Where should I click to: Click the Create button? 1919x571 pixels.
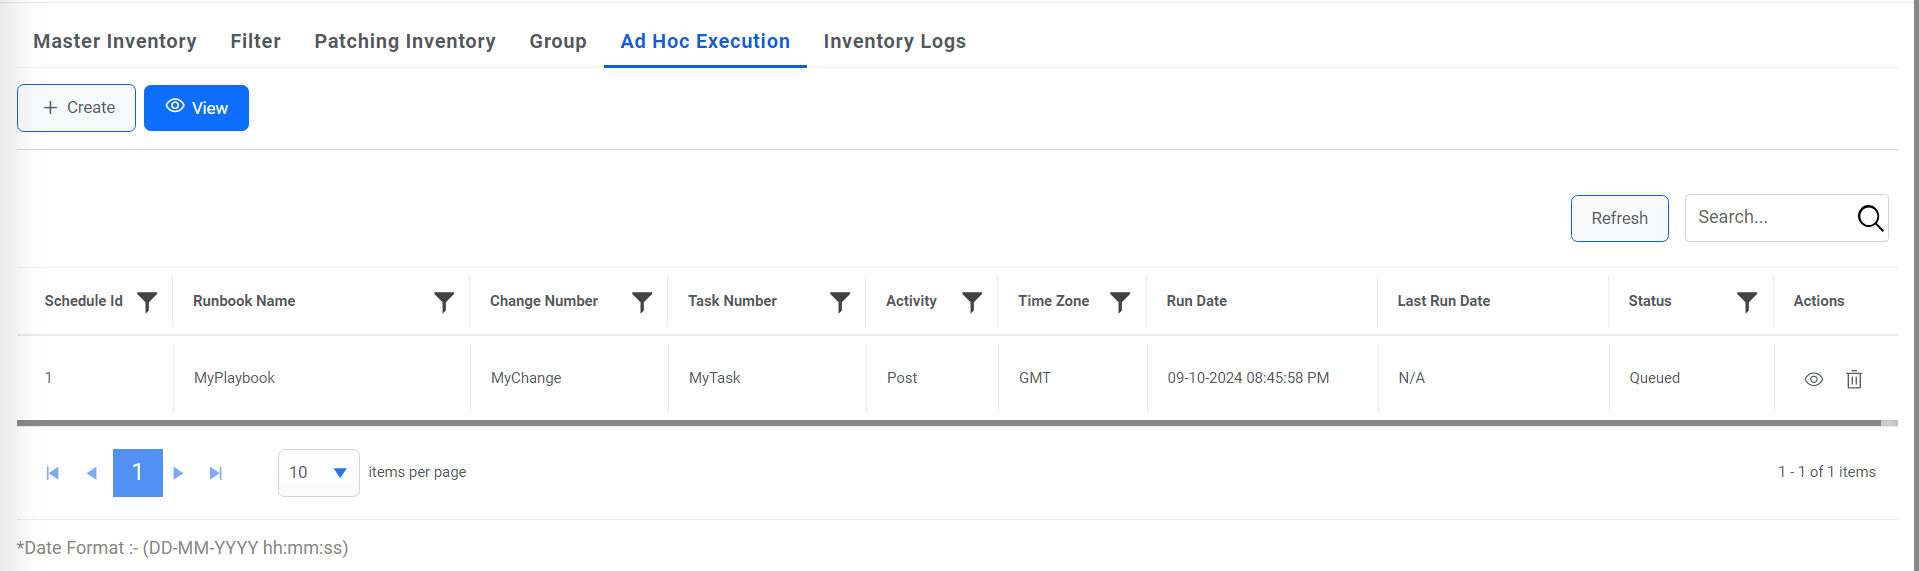(x=77, y=108)
